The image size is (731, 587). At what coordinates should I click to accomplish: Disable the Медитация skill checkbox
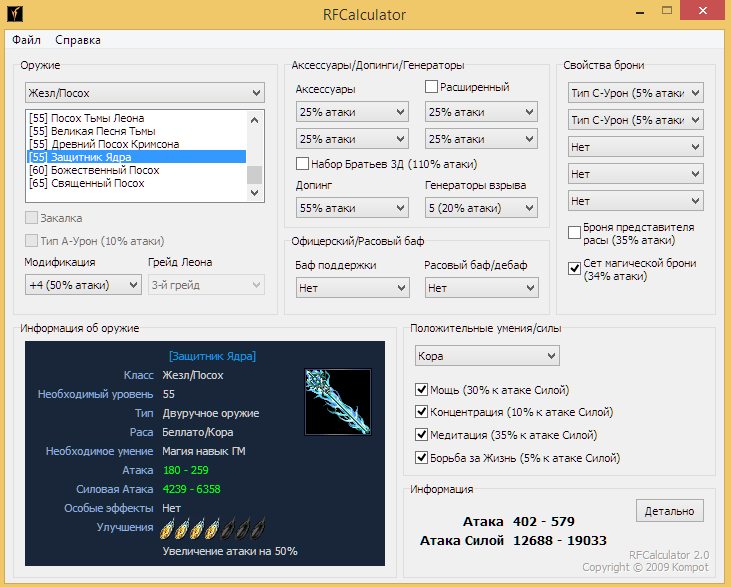click(x=421, y=435)
